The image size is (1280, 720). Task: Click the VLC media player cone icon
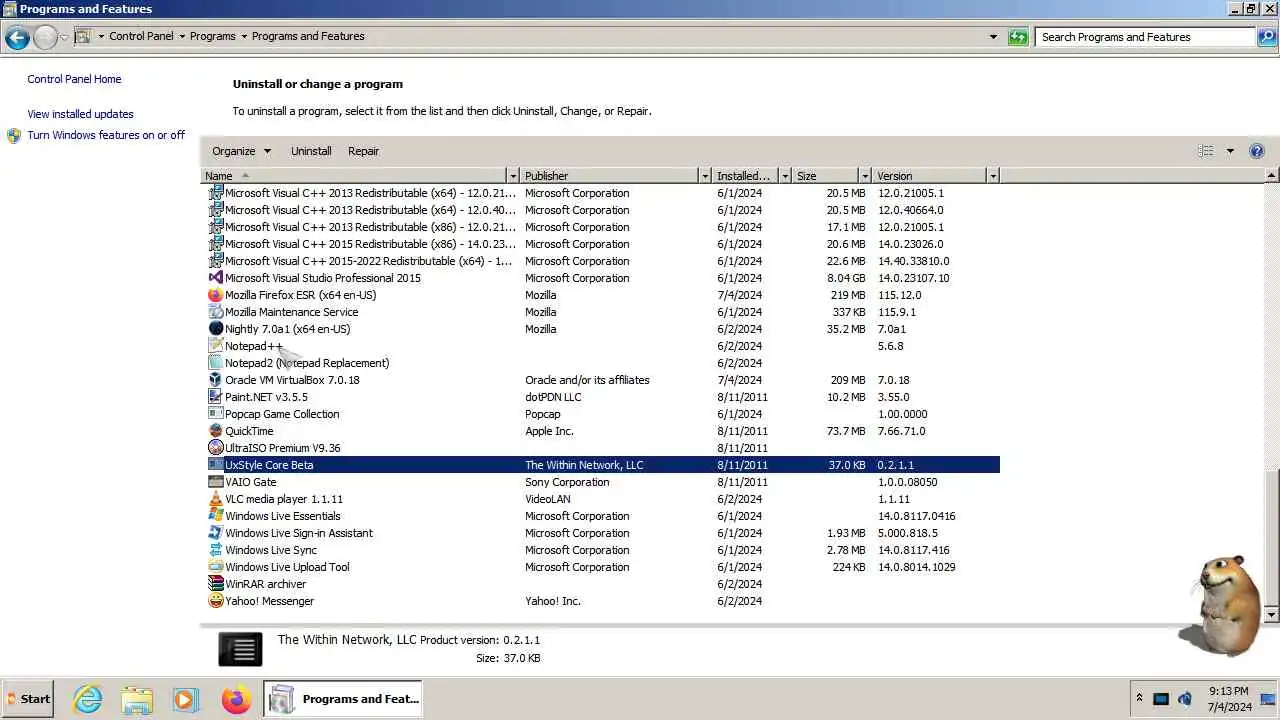215,499
